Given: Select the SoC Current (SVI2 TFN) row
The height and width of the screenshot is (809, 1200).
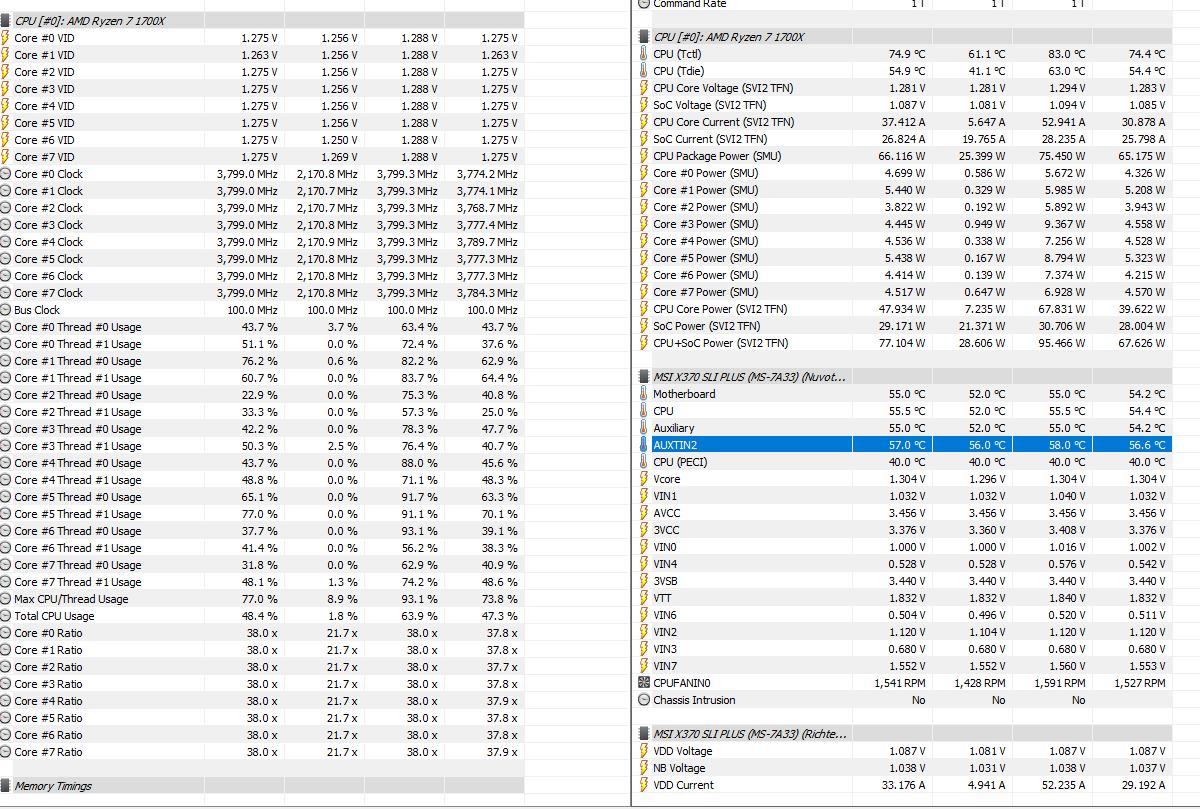Looking at the screenshot, I should pos(903,139).
